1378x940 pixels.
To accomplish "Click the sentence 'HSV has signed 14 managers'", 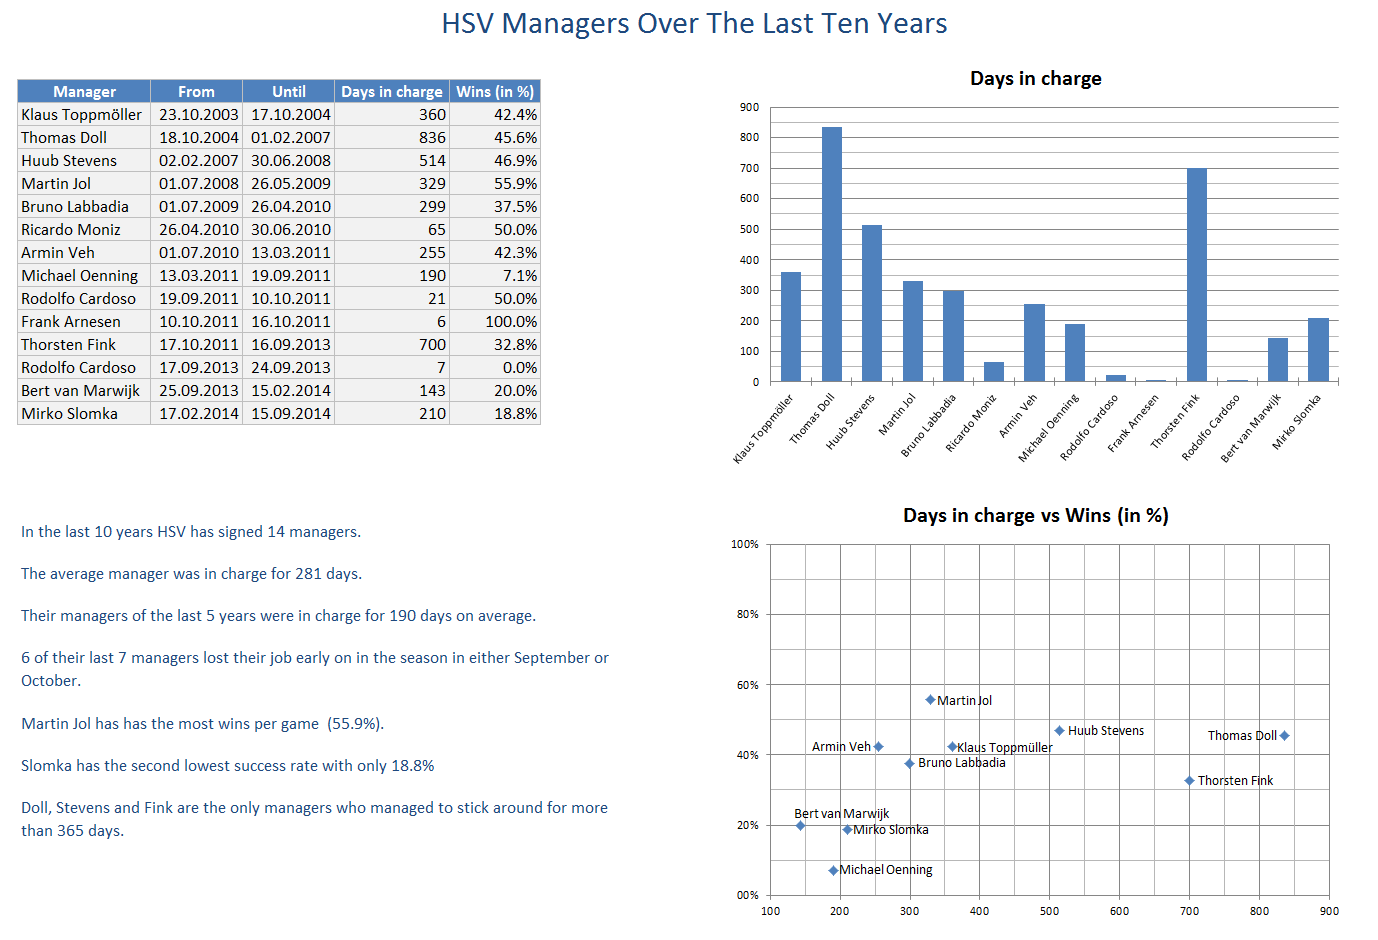I will (191, 532).
